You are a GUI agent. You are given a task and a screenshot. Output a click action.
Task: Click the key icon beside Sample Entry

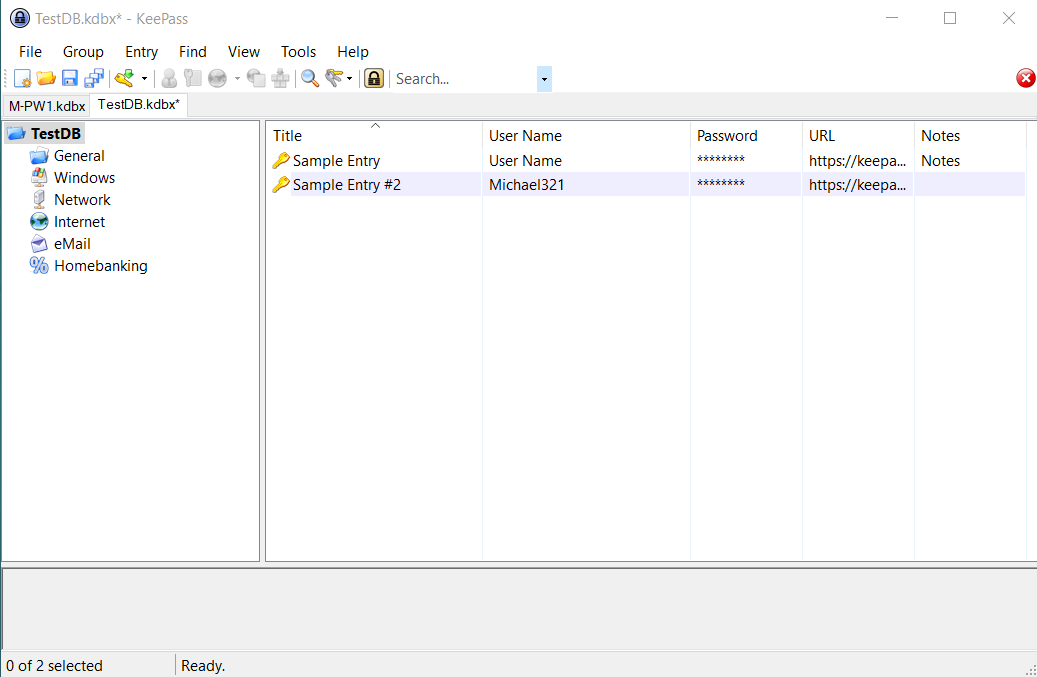[280, 160]
